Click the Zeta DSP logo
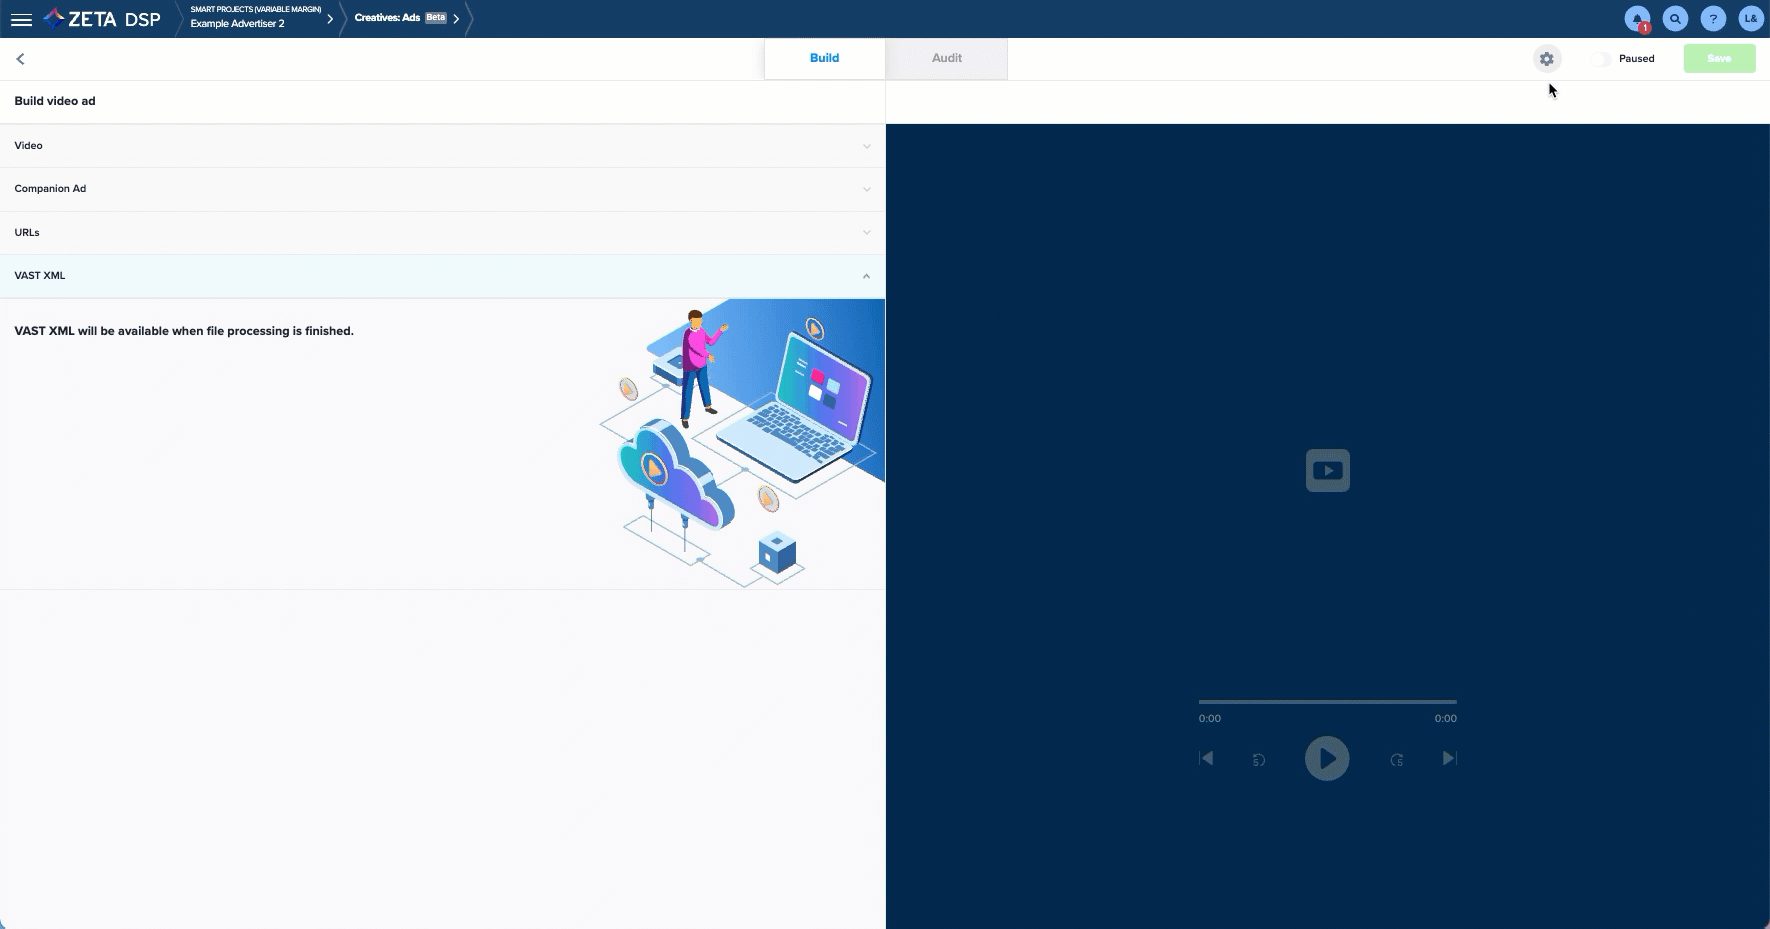This screenshot has height=929, width=1770. coord(103,19)
